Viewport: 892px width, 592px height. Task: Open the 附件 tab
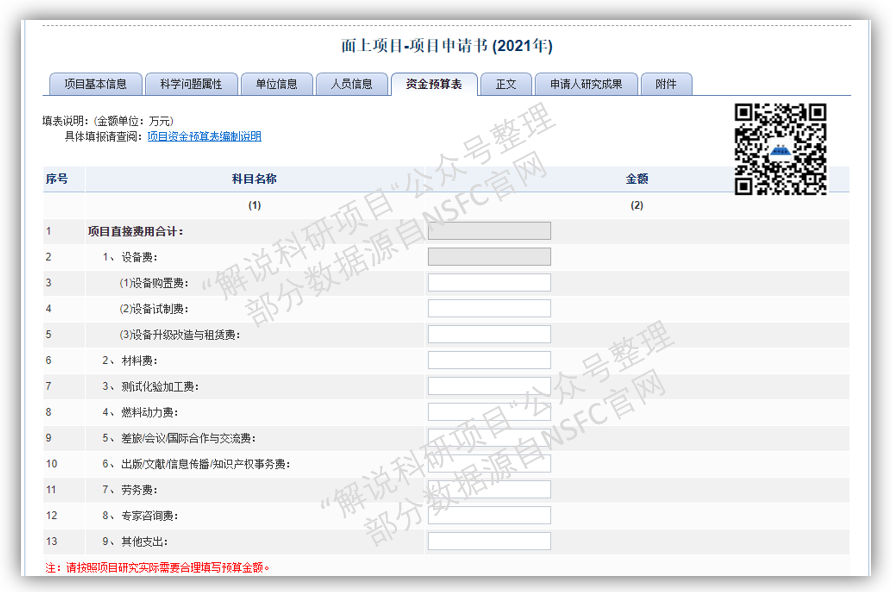pos(666,84)
